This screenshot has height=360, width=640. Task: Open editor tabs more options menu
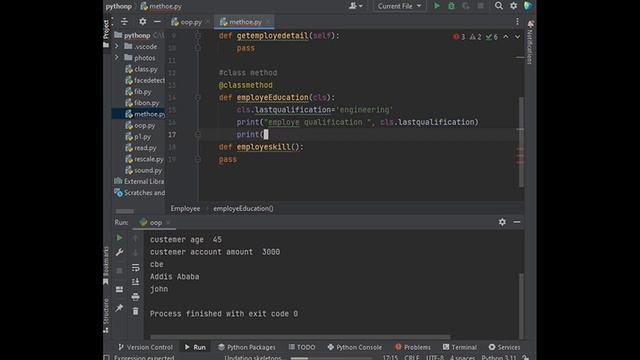click(517, 22)
